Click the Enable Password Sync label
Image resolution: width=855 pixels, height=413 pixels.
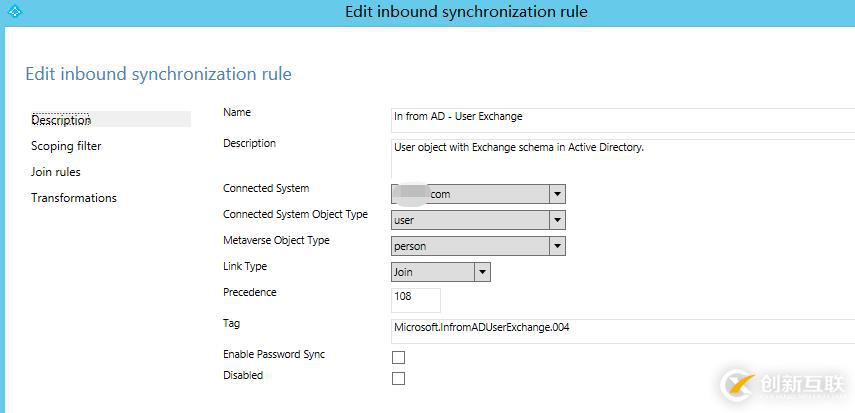(274, 355)
